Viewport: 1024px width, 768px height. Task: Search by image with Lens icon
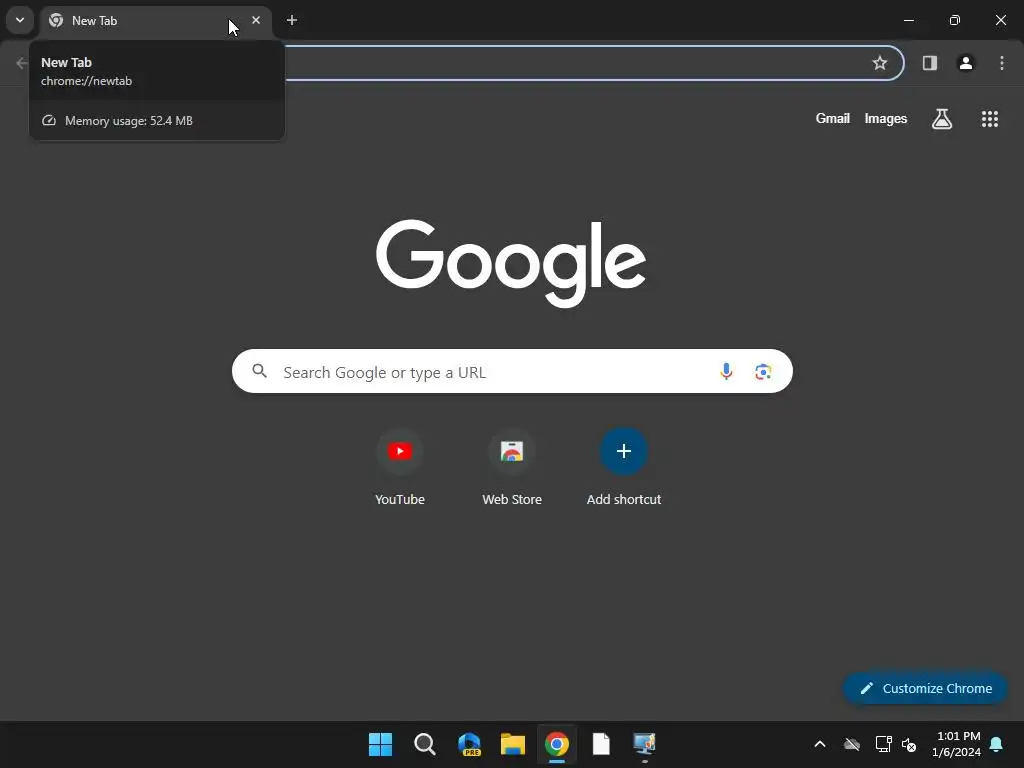tap(763, 372)
